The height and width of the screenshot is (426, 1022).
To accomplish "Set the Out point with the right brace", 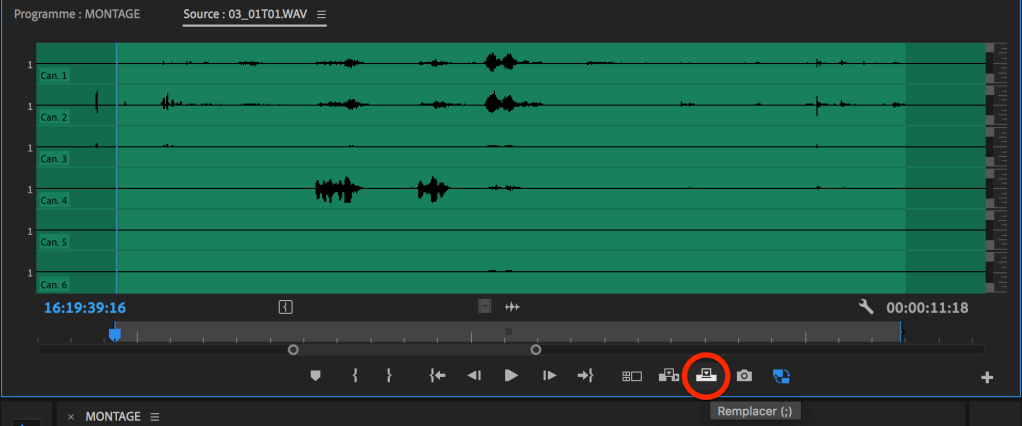I will click(x=389, y=375).
